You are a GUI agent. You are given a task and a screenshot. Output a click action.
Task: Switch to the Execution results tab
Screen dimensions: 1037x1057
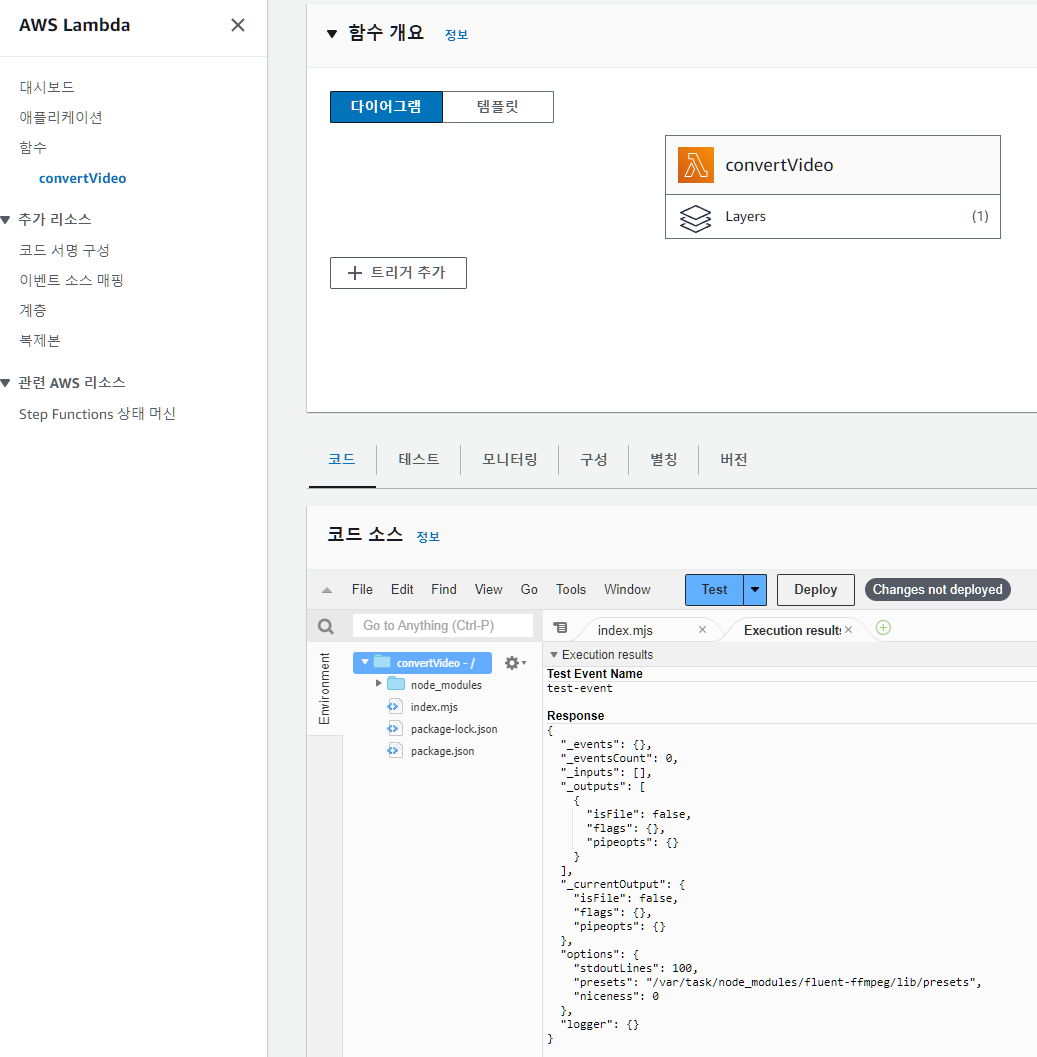tap(792, 630)
